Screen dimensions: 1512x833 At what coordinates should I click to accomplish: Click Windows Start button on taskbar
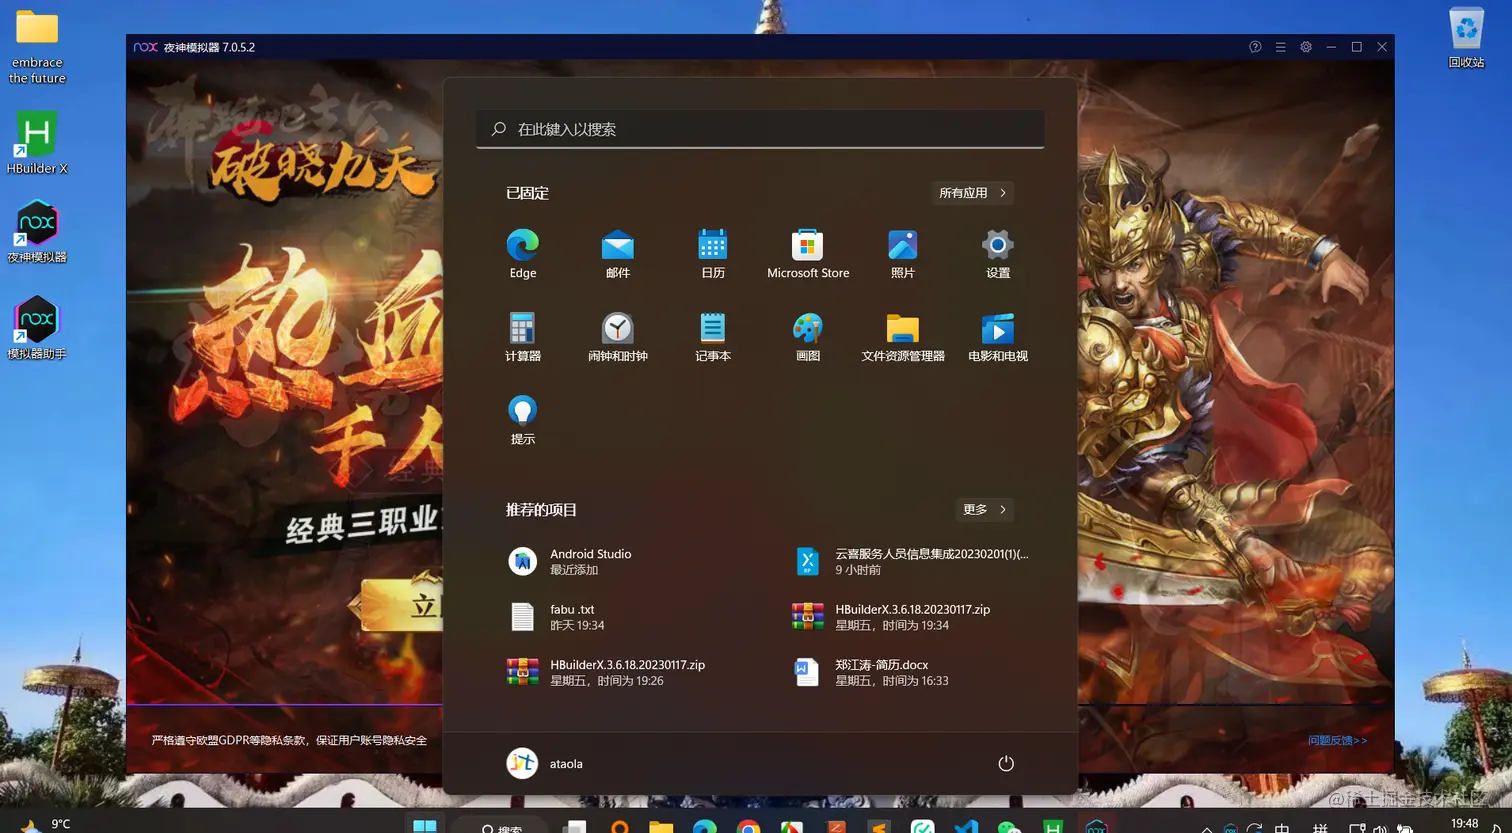tap(424, 826)
